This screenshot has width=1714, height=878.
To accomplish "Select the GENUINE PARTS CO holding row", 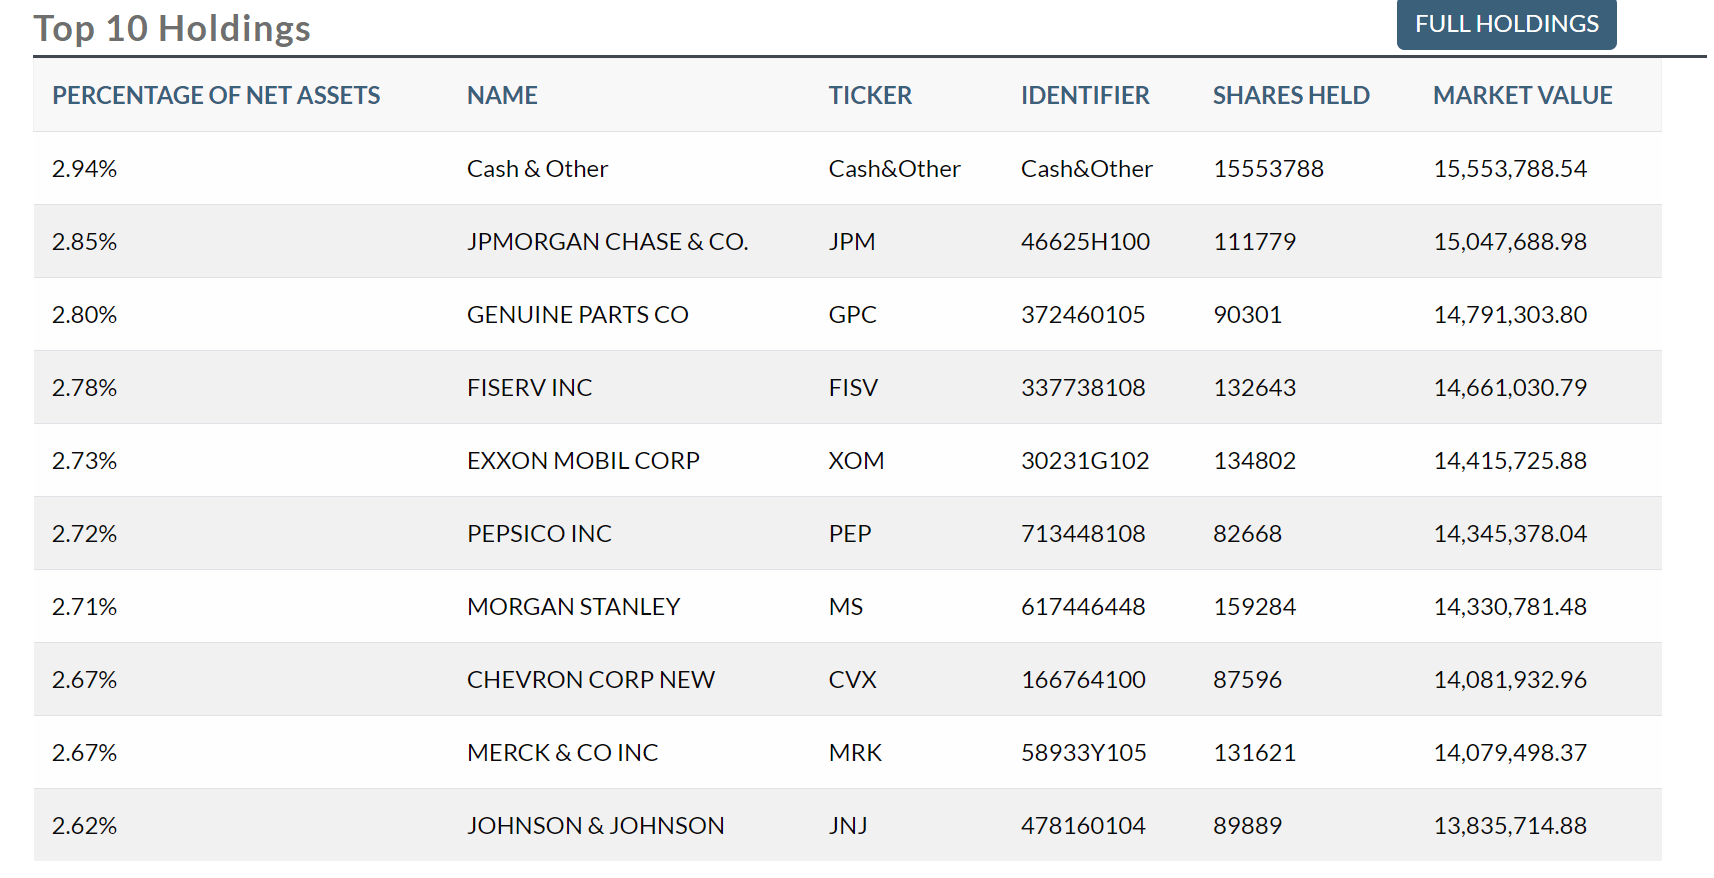I will 577,314.
